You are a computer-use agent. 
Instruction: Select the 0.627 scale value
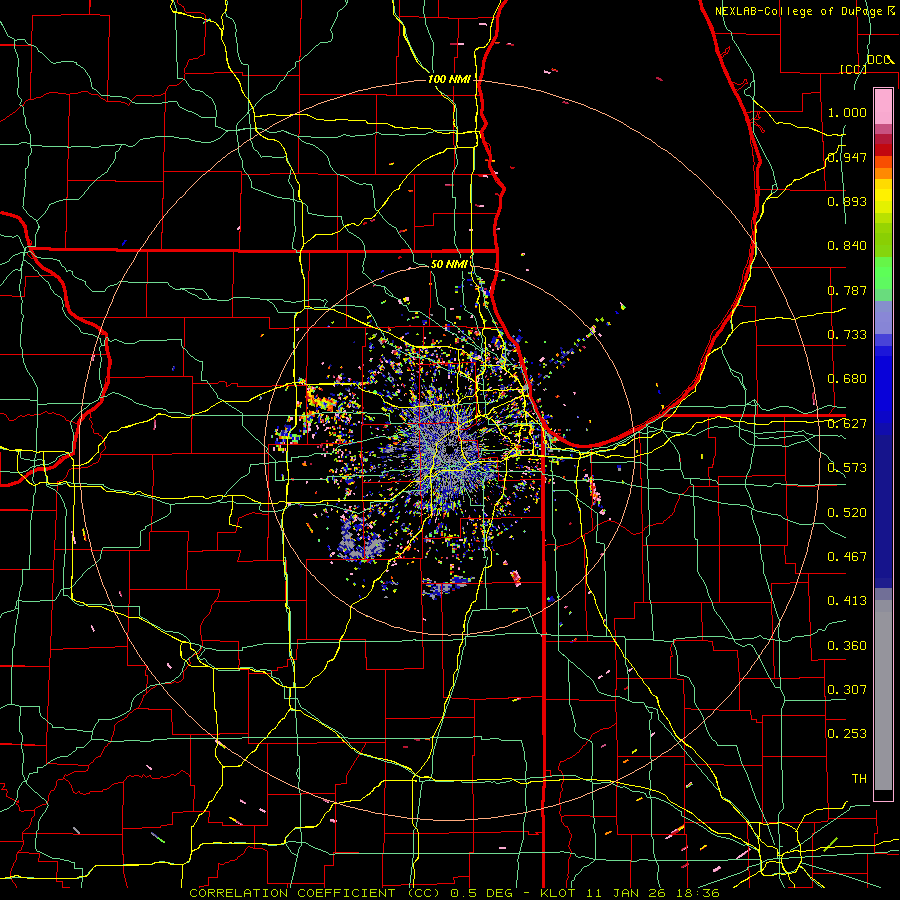tap(847, 424)
